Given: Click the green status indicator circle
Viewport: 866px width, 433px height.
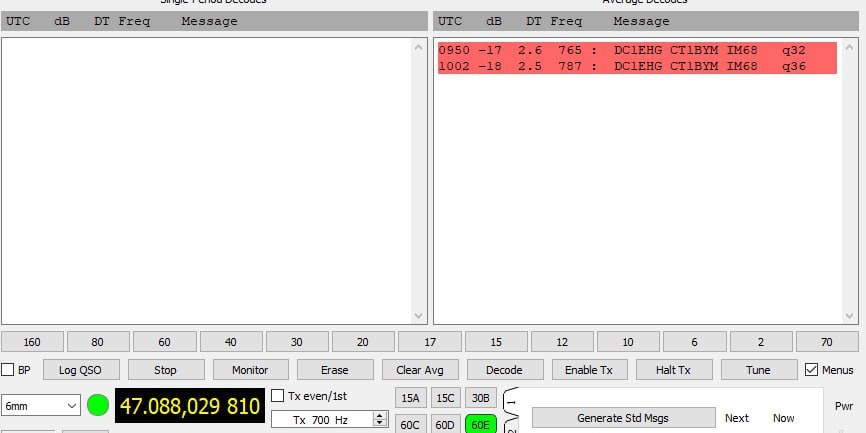Looking at the screenshot, I should pos(98,405).
